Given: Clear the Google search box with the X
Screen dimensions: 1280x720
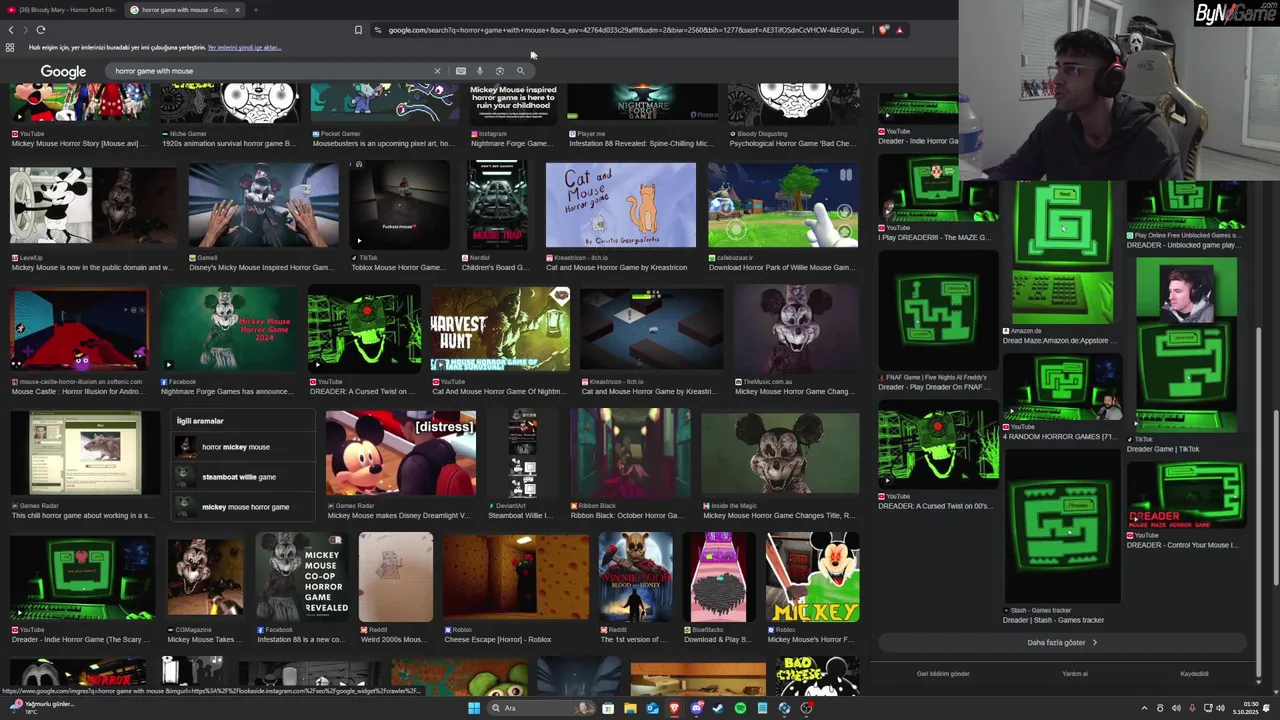Looking at the screenshot, I should pyautogui.click(x=437, y=71).
